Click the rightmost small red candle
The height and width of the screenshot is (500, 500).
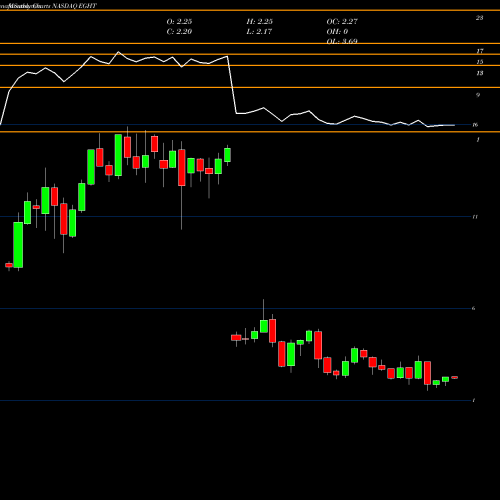click(x=455, y=377)
